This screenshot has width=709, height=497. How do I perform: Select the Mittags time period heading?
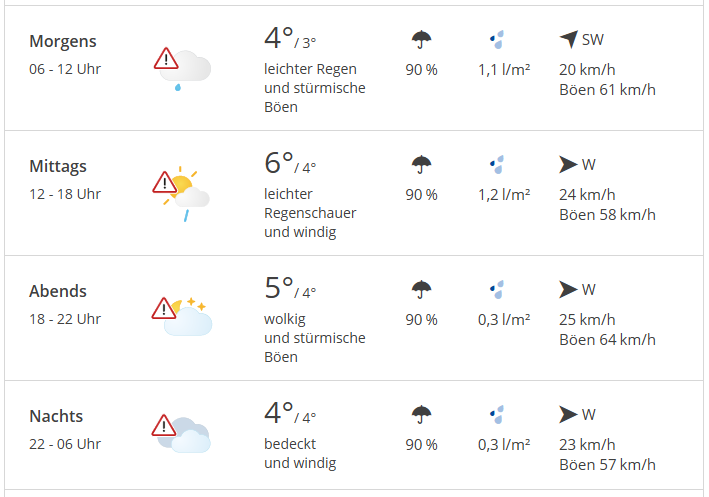pos(58,166)
